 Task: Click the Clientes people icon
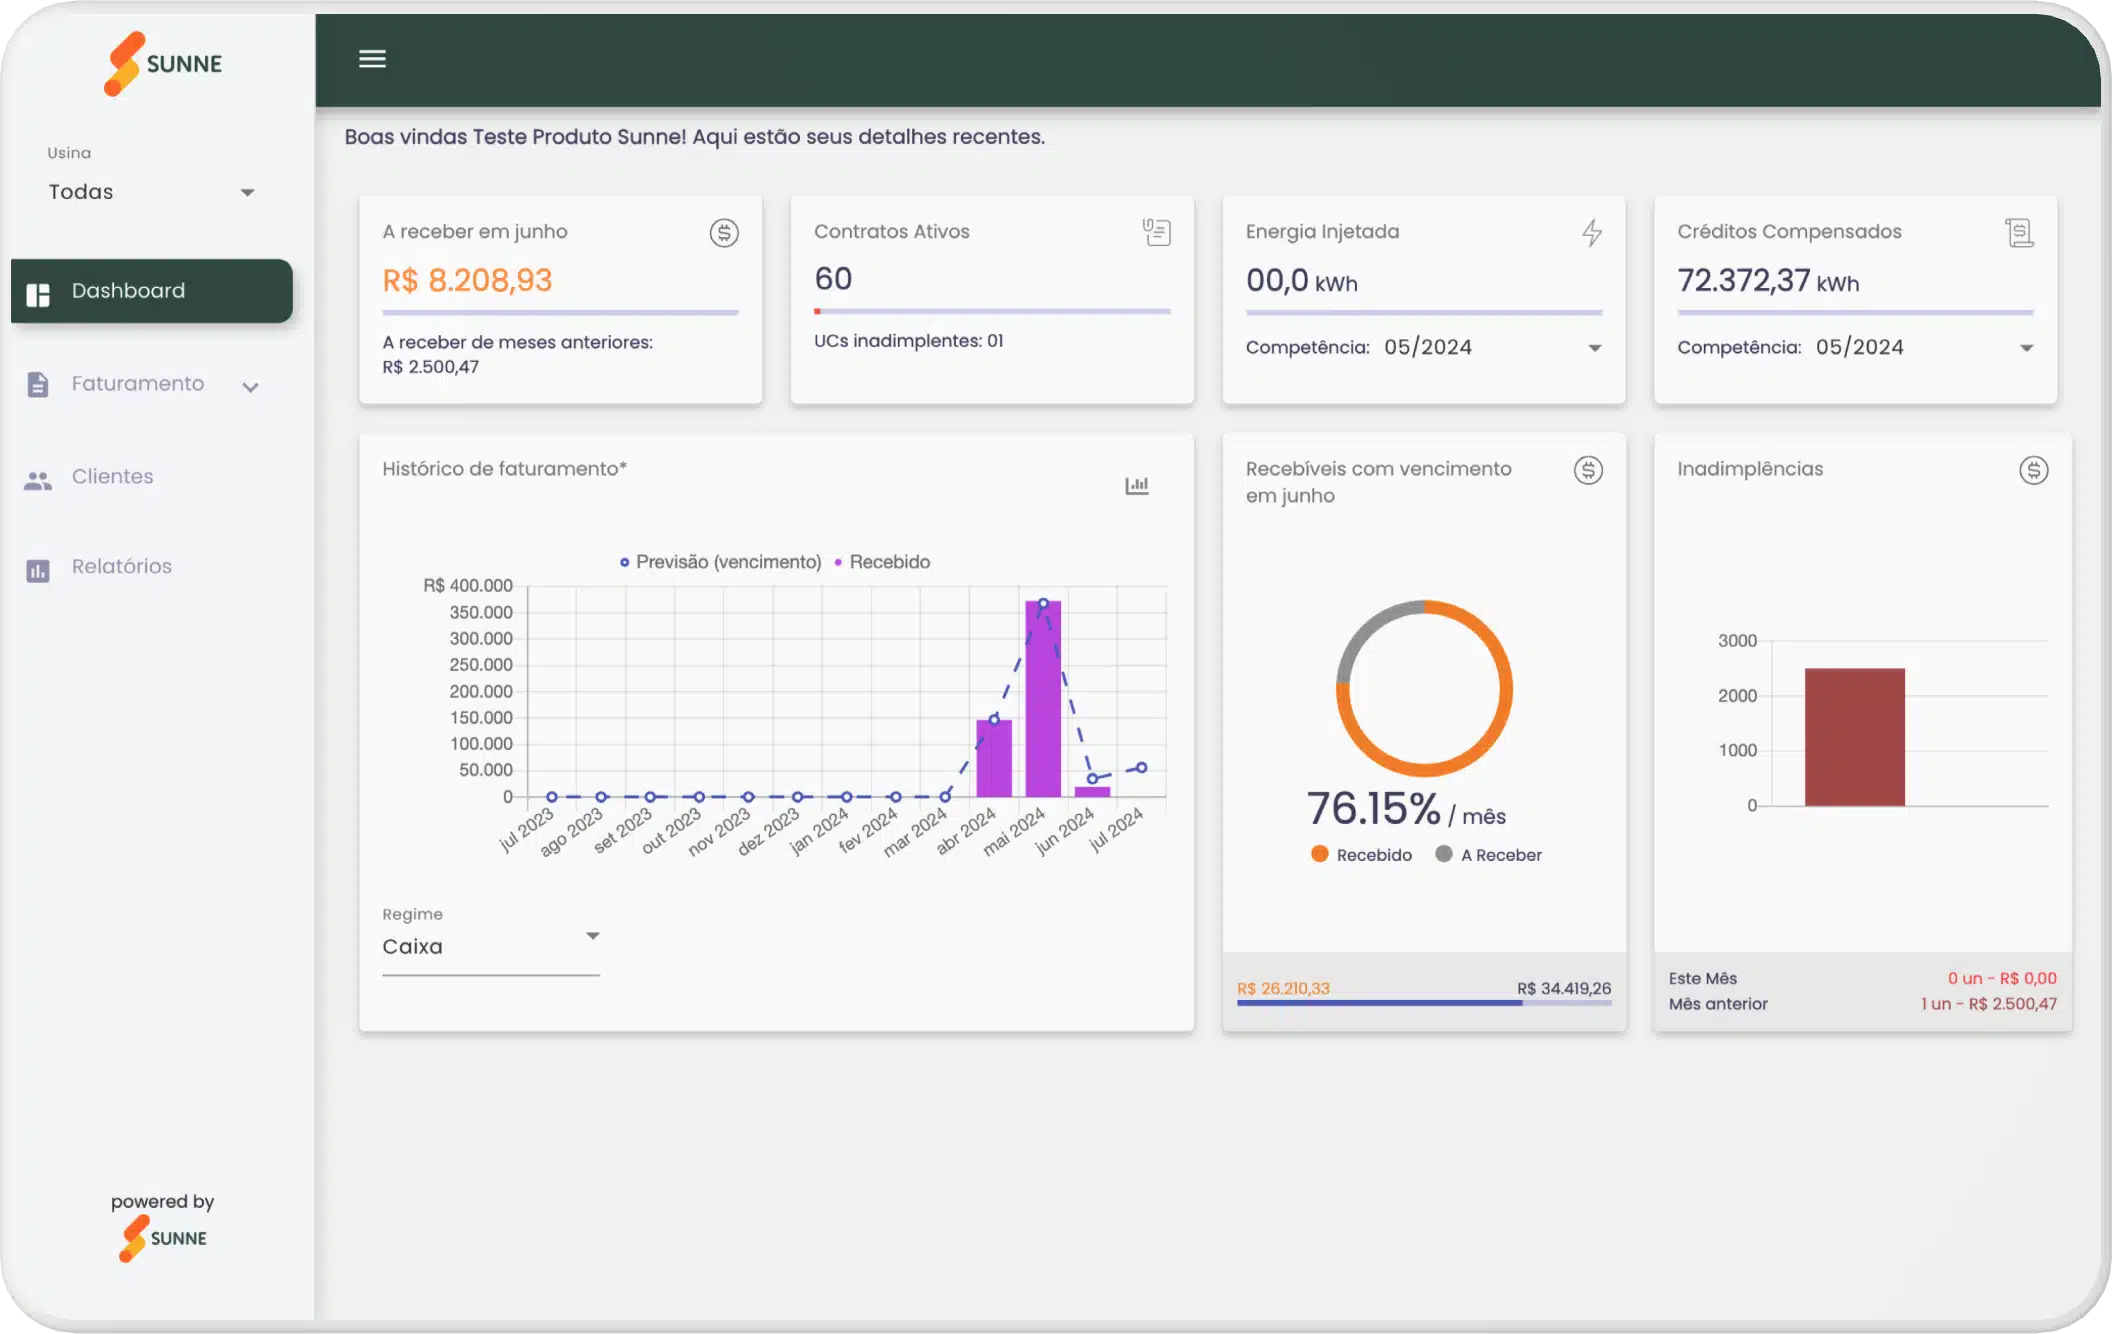(38, 479)
